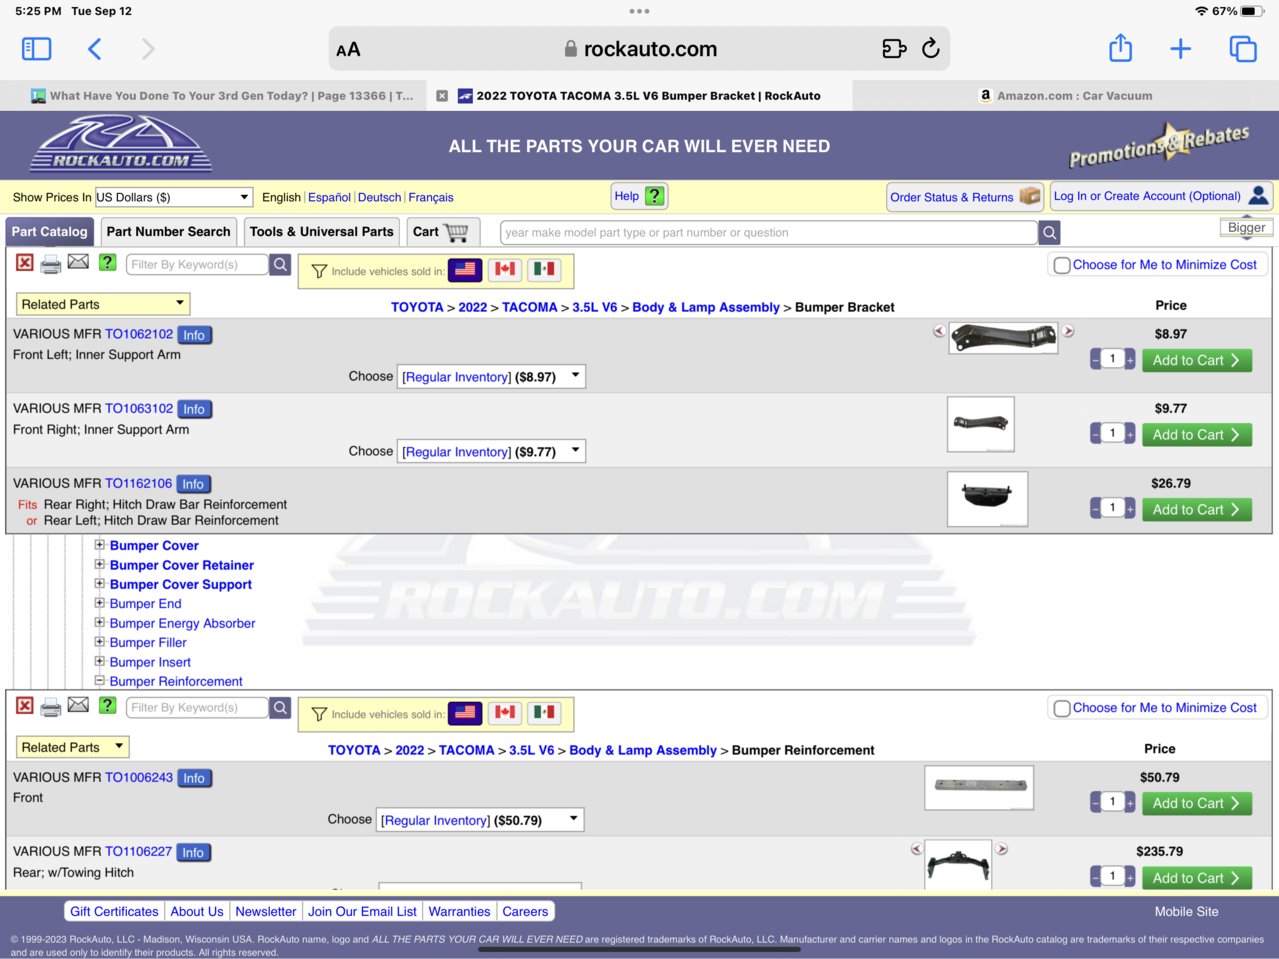This screenshot has height=959, width=1279.
Task: Open green help icon in Bumper Reinforcement listing
Action: [x=107, y=705]
